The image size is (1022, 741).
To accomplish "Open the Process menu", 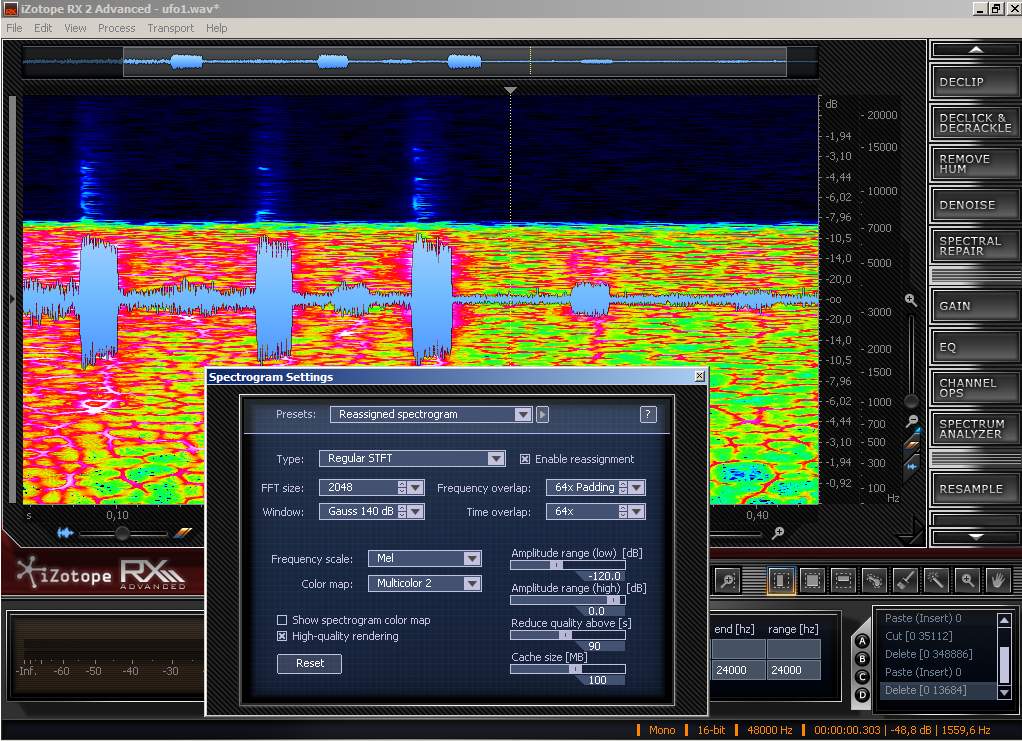I will pyautogui.click(x=117, y=28).
